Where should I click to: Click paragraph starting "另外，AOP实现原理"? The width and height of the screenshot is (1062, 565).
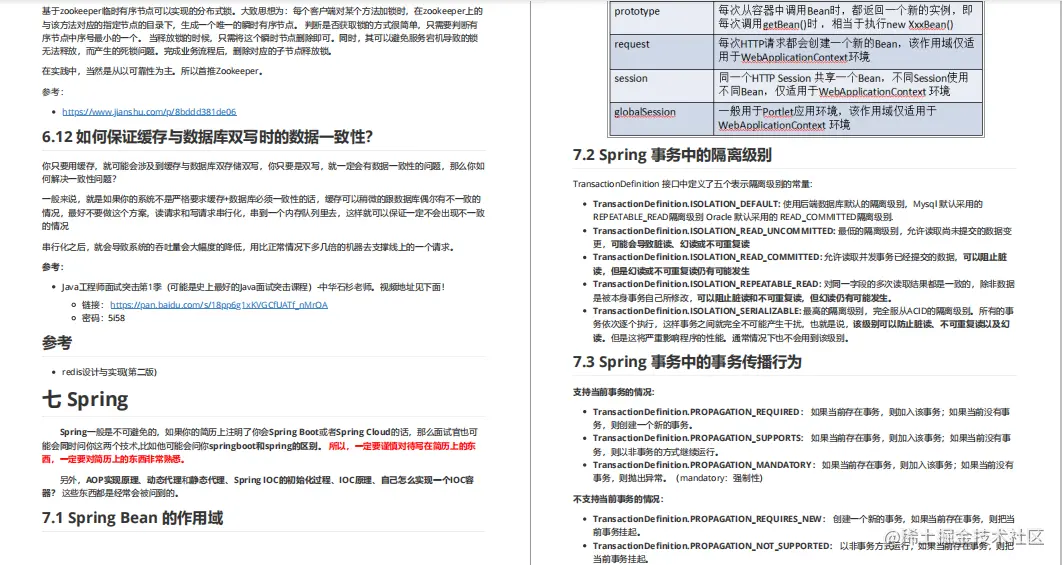coord(258,486)
